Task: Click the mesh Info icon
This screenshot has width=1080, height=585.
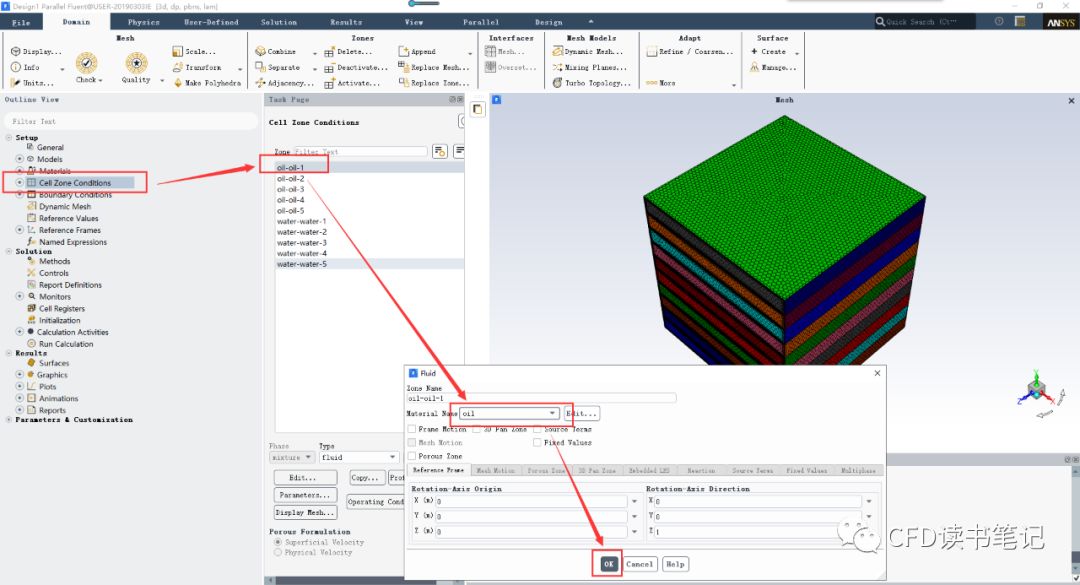Action: click(x=16, y=68)
